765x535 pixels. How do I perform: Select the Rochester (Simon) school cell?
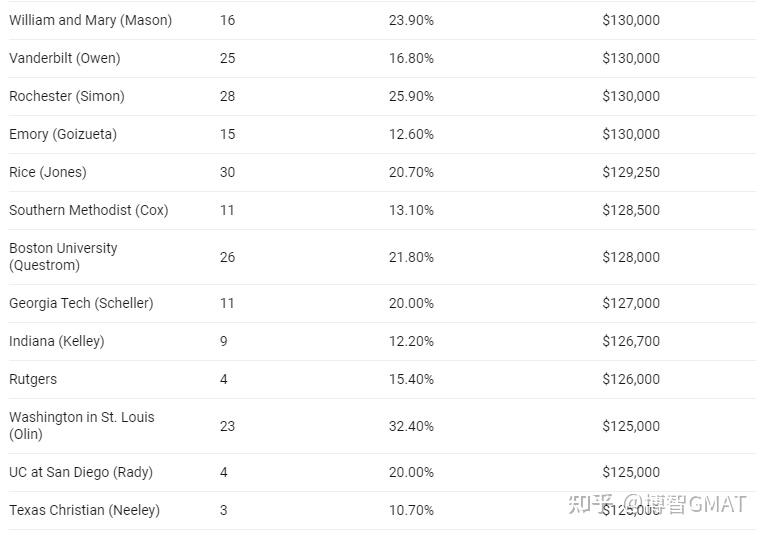click(x=67, y=97)
